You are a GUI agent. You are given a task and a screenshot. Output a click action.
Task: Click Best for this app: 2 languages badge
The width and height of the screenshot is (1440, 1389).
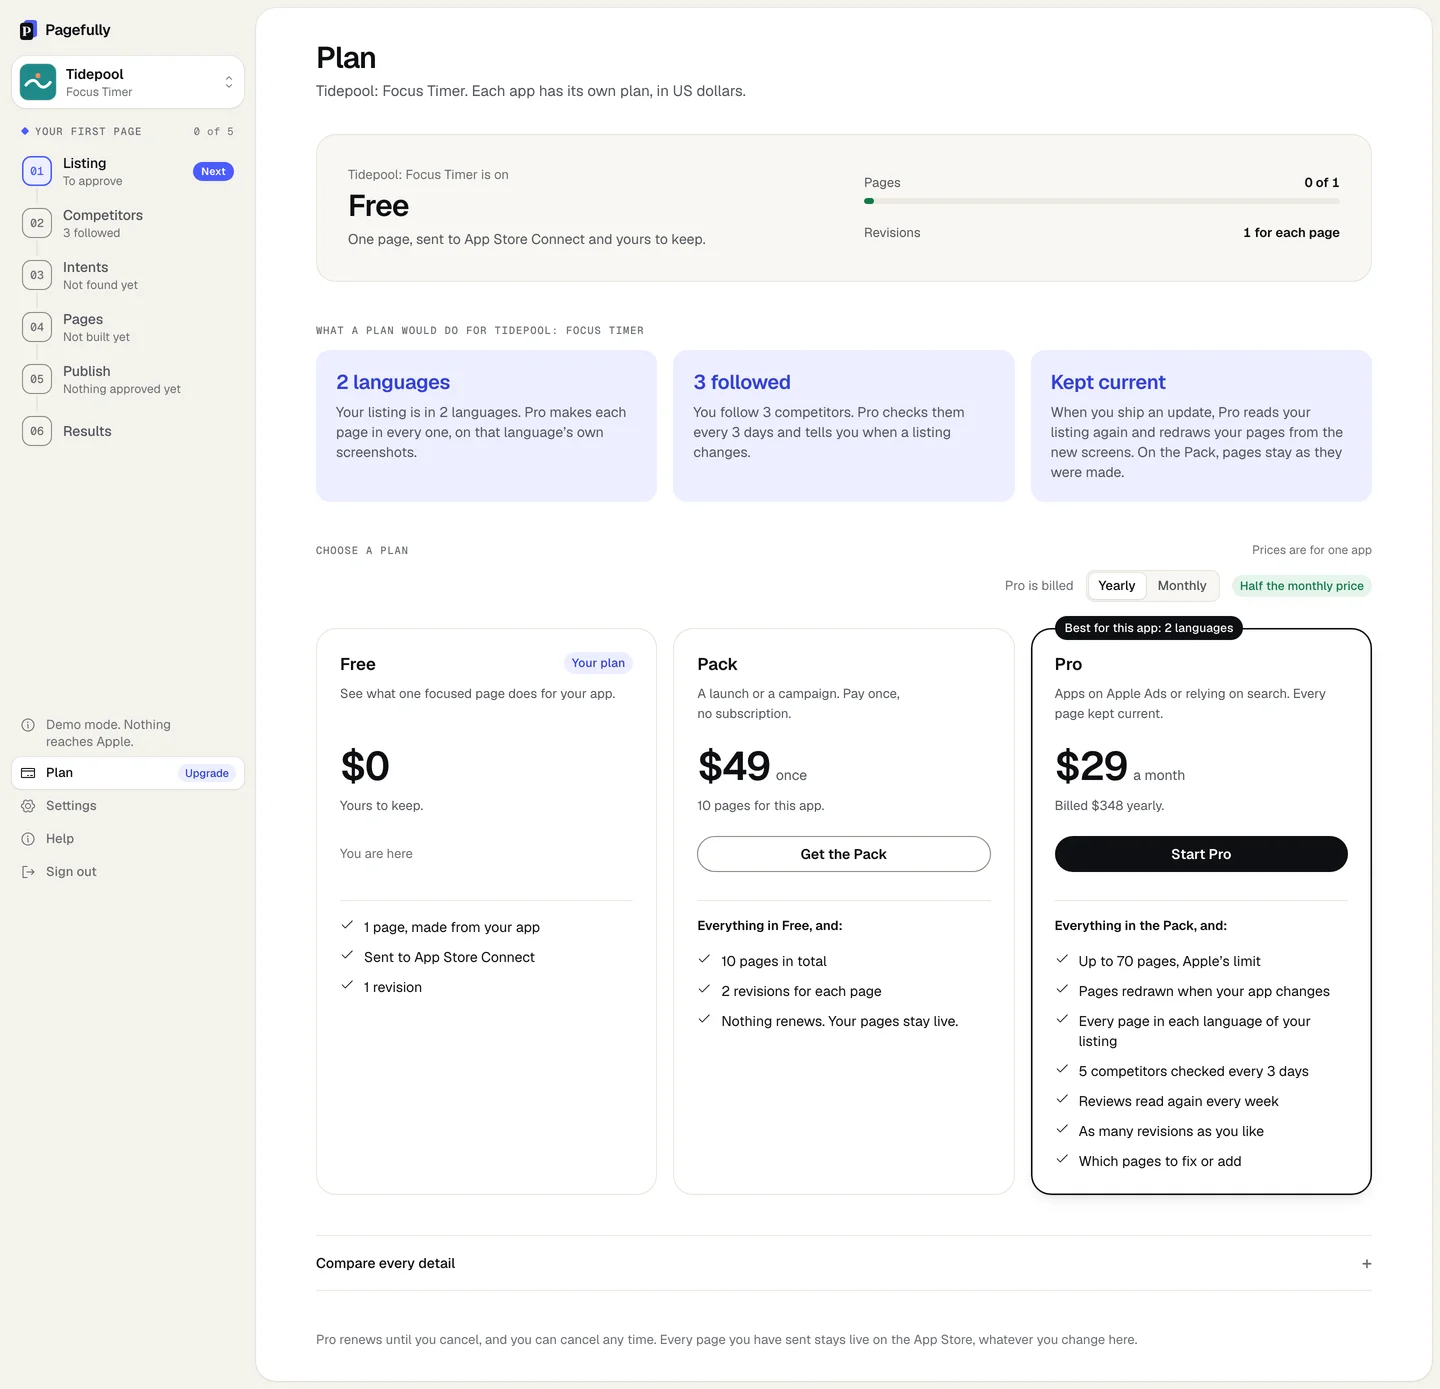point(1149,628)
